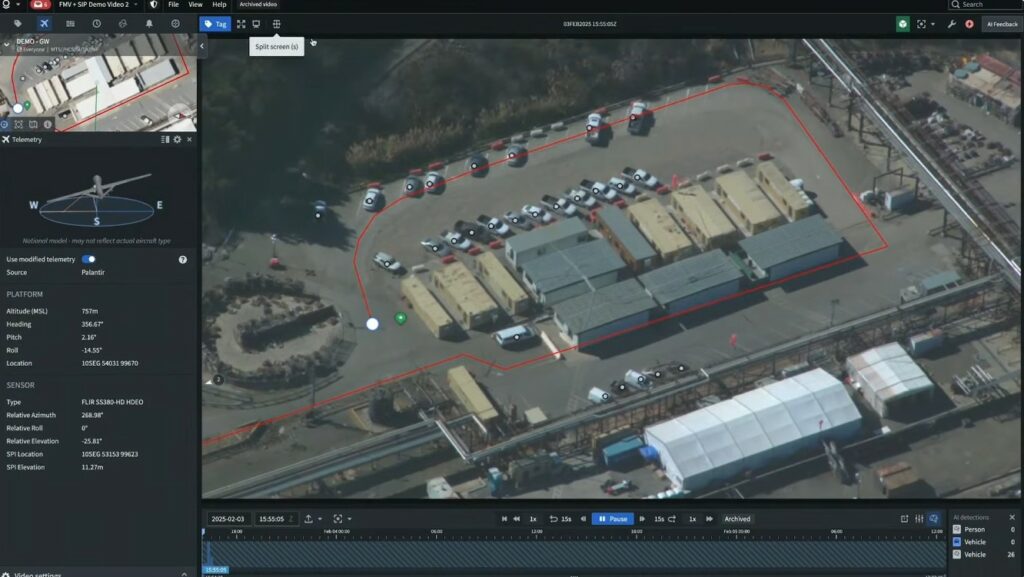The width and height of the screenshot is (1024, 577).
Task: Collapse the left side panel with chevron
Action: pos(202,46)
